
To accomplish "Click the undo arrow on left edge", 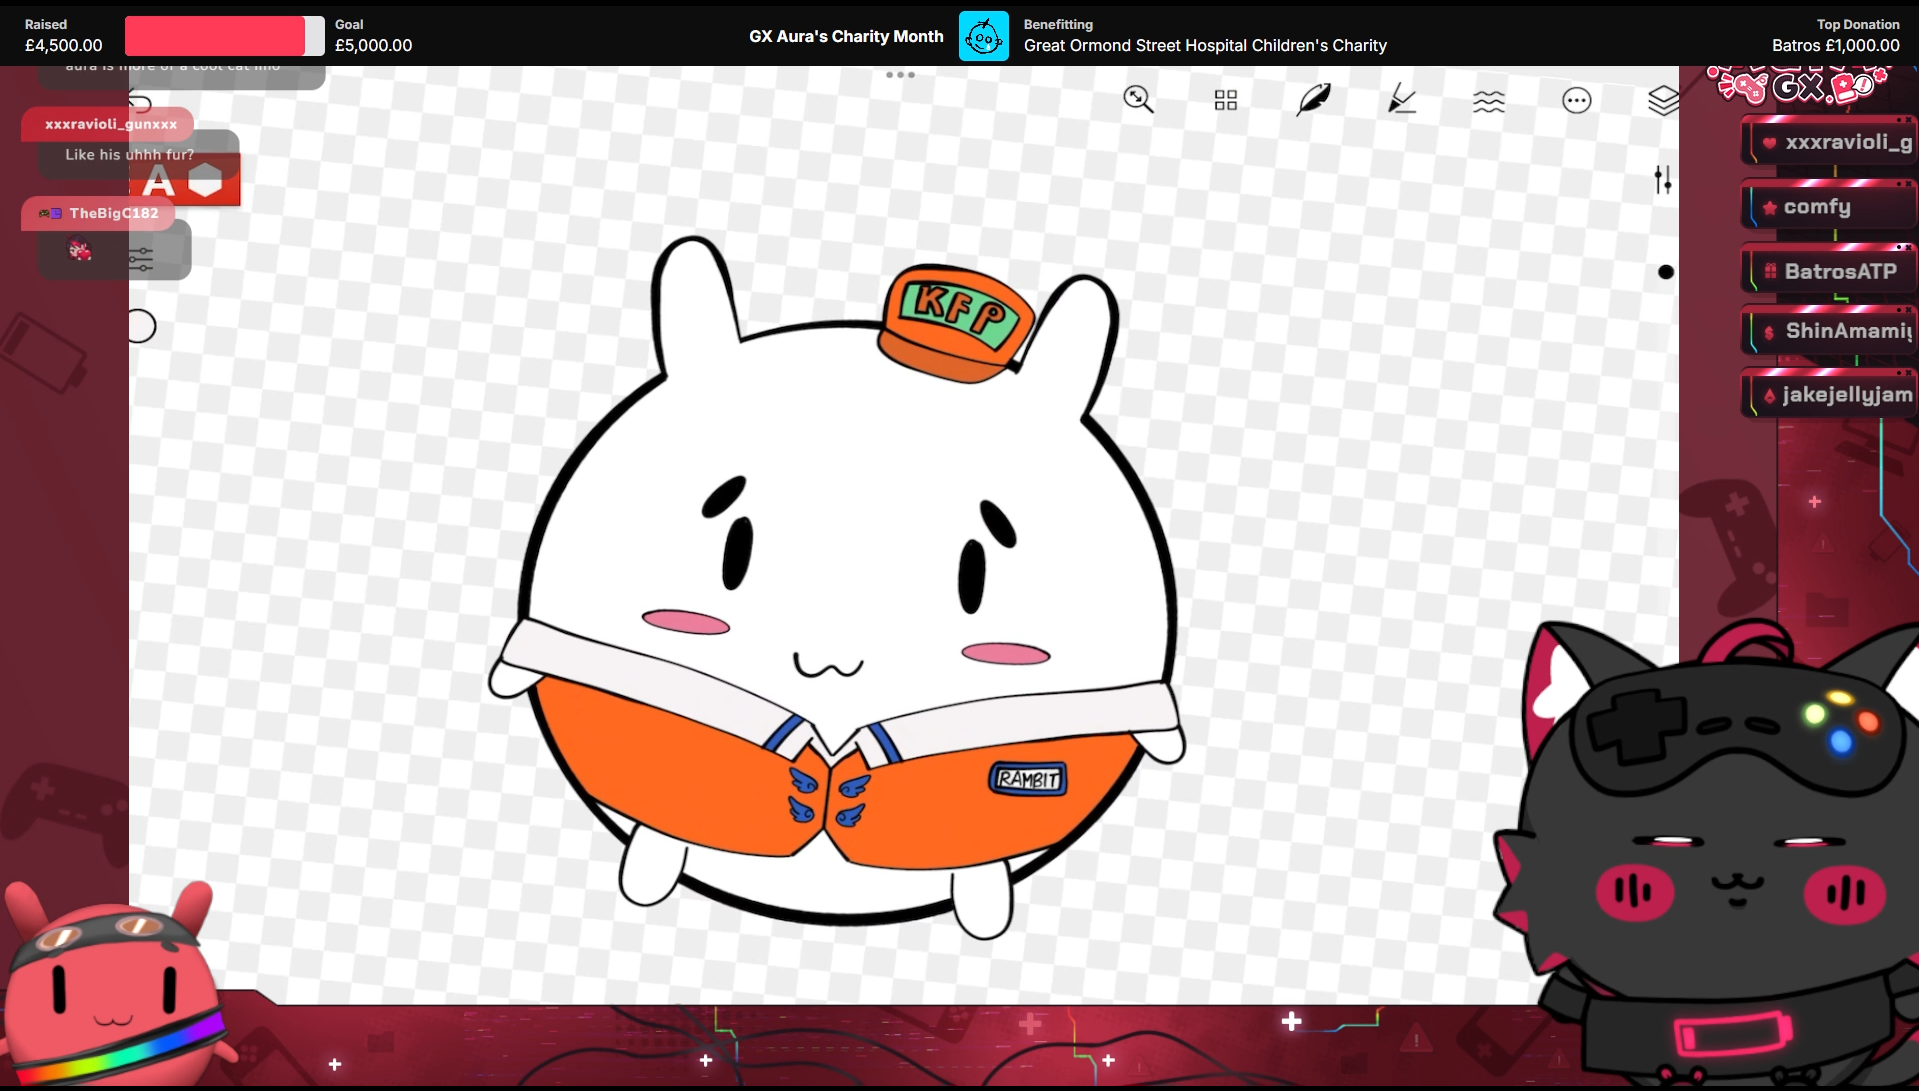I will (140, 103).
